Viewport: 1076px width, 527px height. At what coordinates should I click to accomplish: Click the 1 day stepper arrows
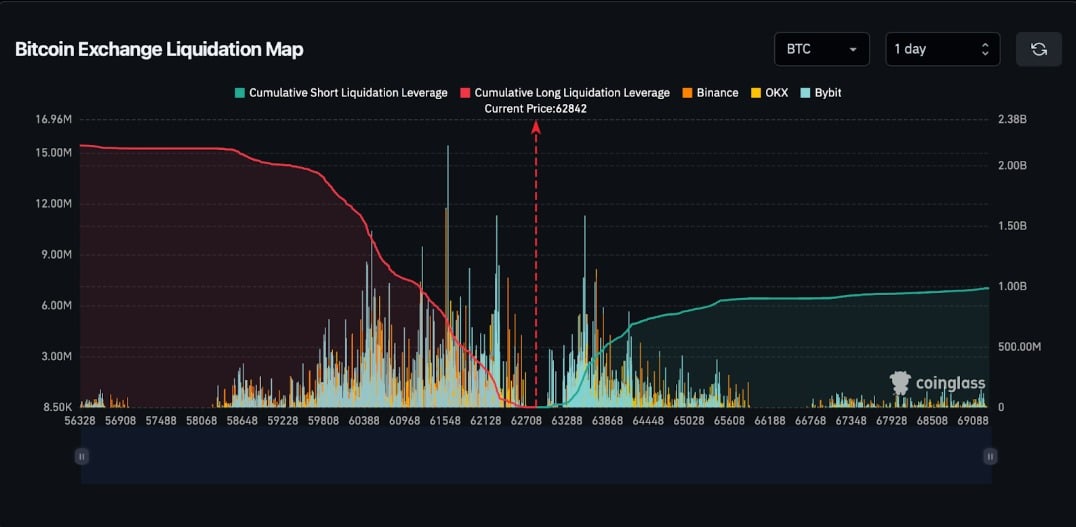click(x=985, y=49)
